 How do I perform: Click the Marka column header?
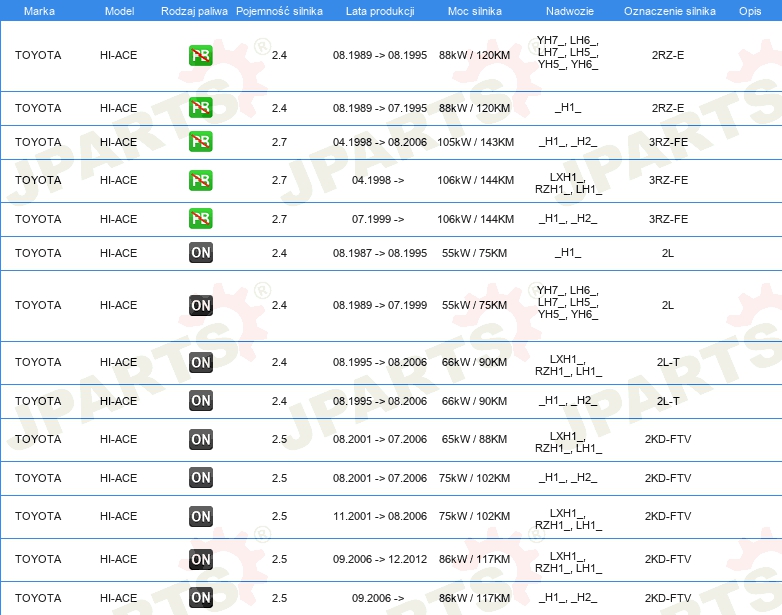pos(39,11)
